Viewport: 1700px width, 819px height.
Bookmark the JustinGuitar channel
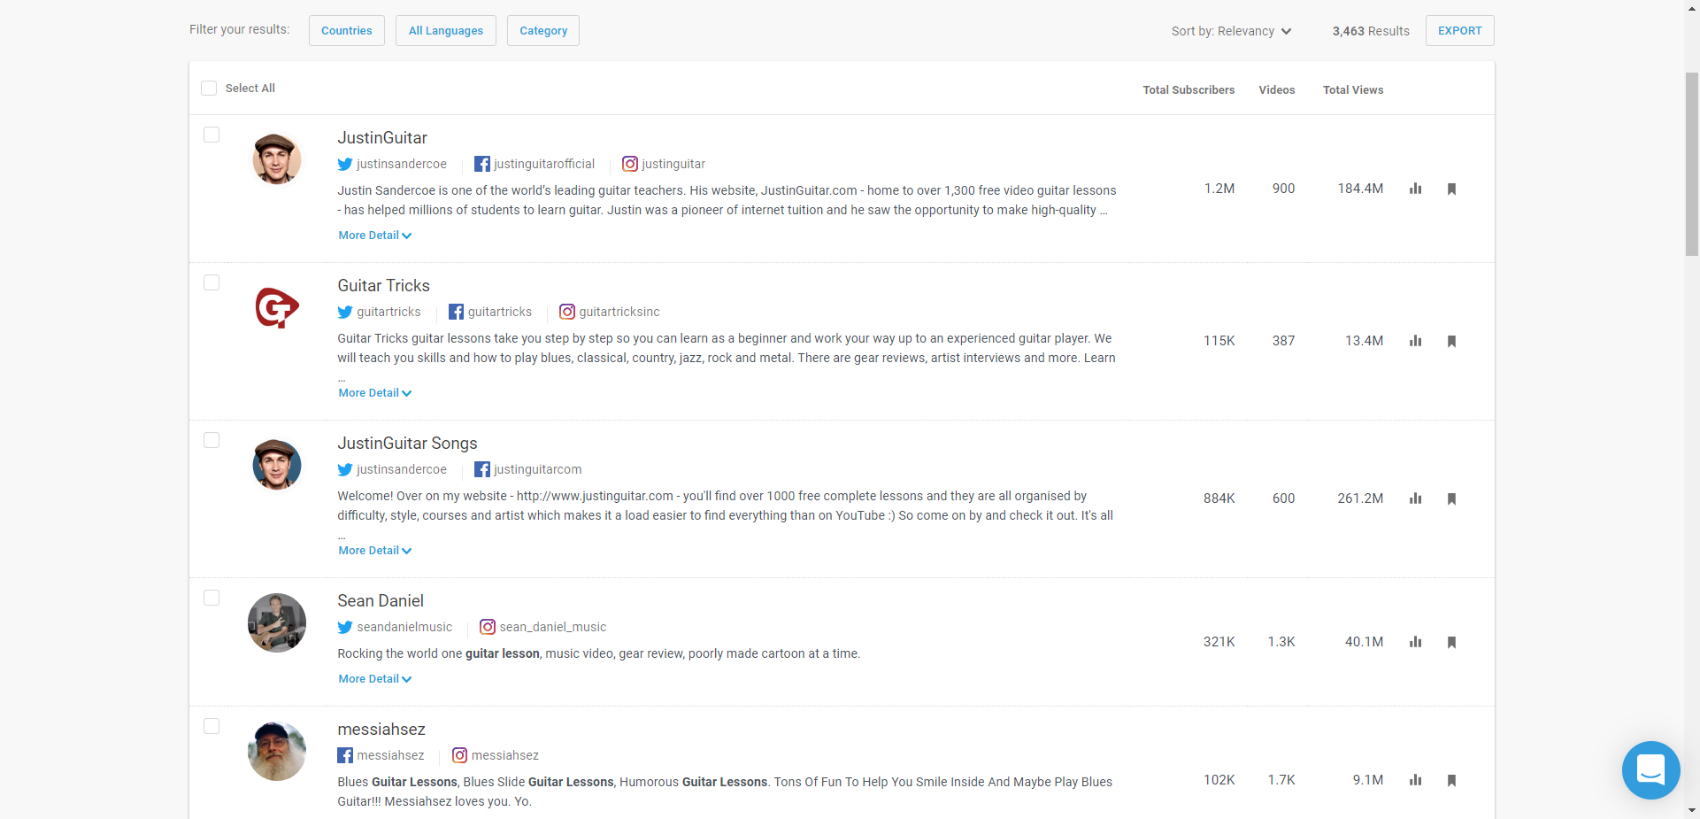(x=1452, y=189)
